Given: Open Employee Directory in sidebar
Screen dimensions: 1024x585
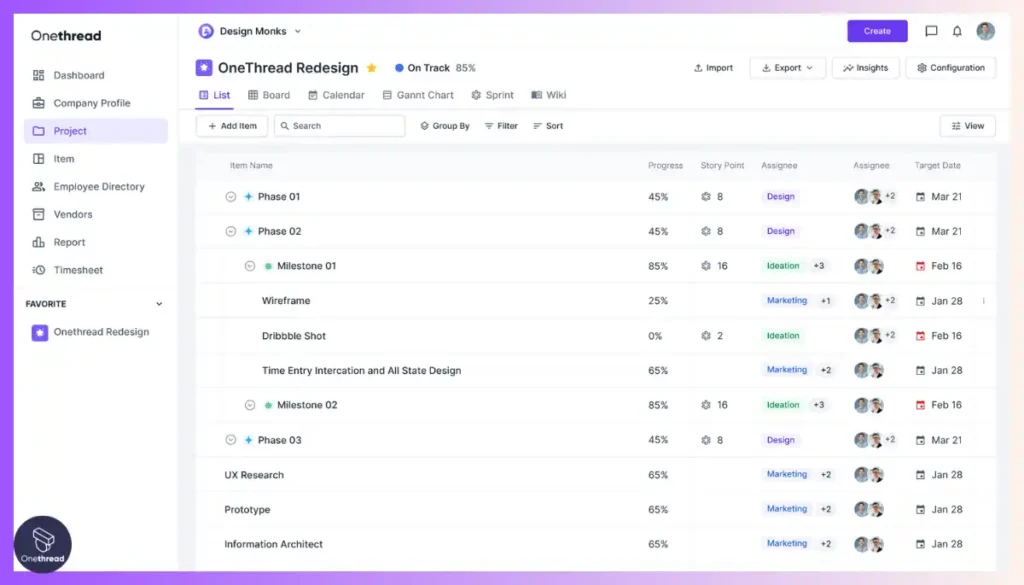Looking at the screenshot, I should tap(88, 187).
